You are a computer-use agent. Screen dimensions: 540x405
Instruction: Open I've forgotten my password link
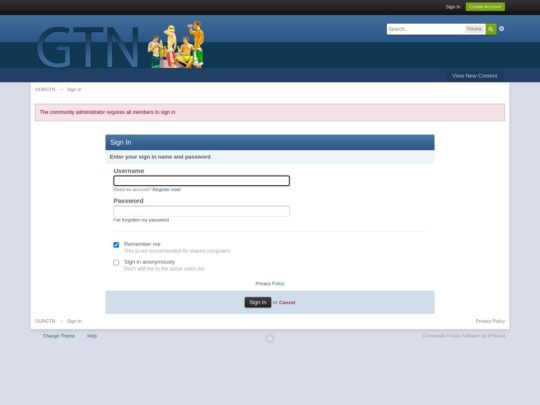(141, 220)
